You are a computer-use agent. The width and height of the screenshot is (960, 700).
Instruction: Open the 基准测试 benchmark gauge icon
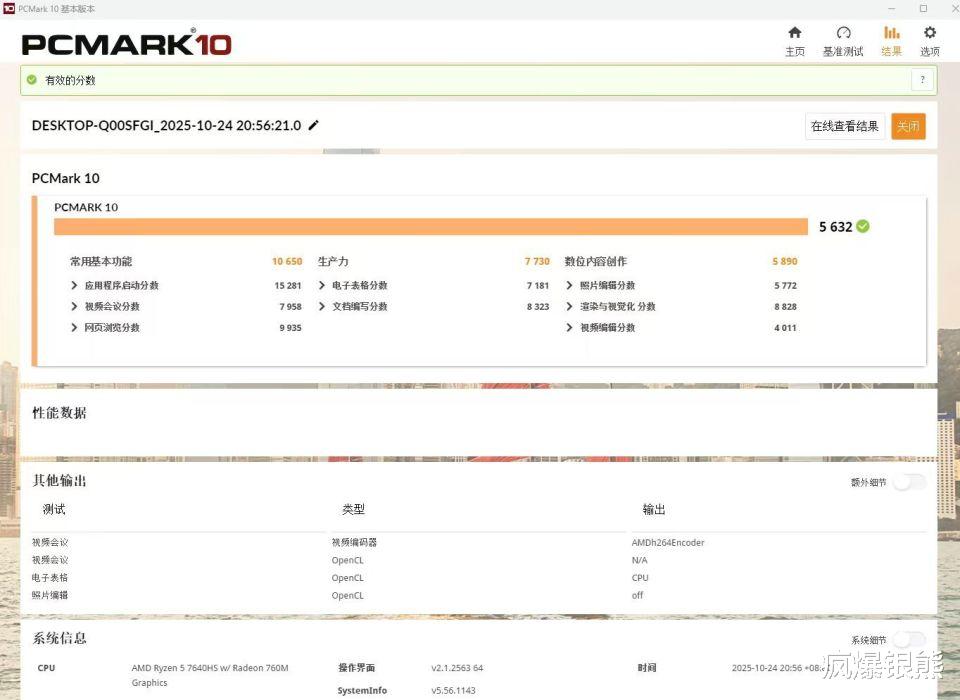pyautogui.click(x=843, y=32)
